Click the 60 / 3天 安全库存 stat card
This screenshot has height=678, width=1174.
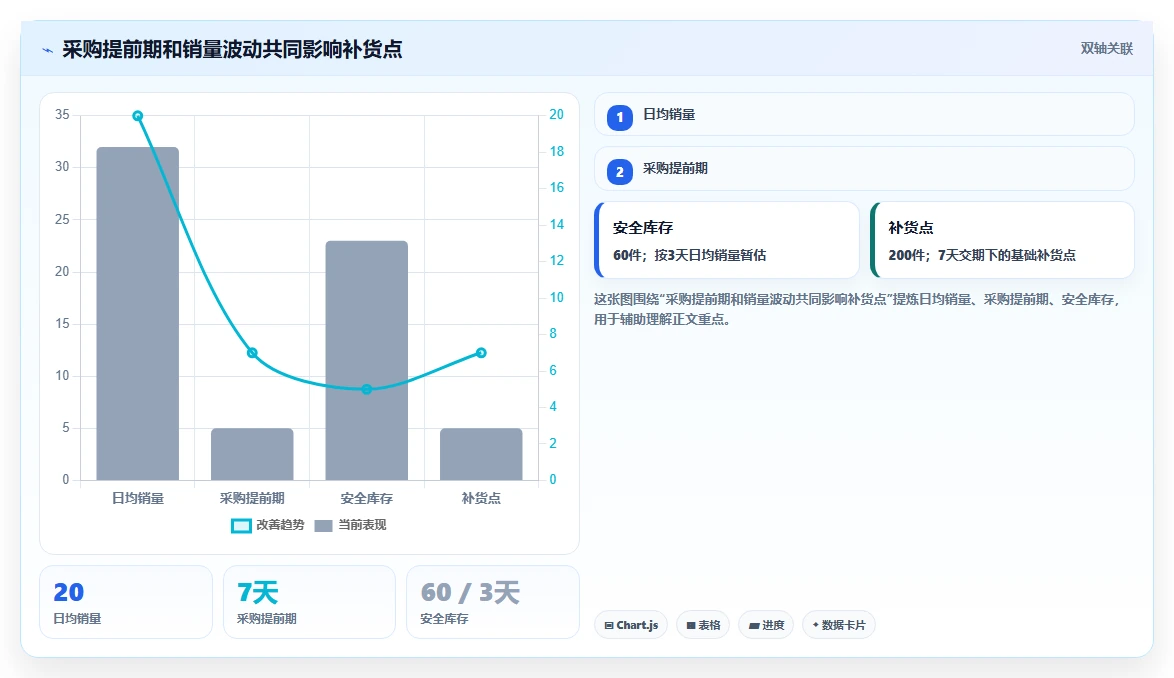pos(493,602)
